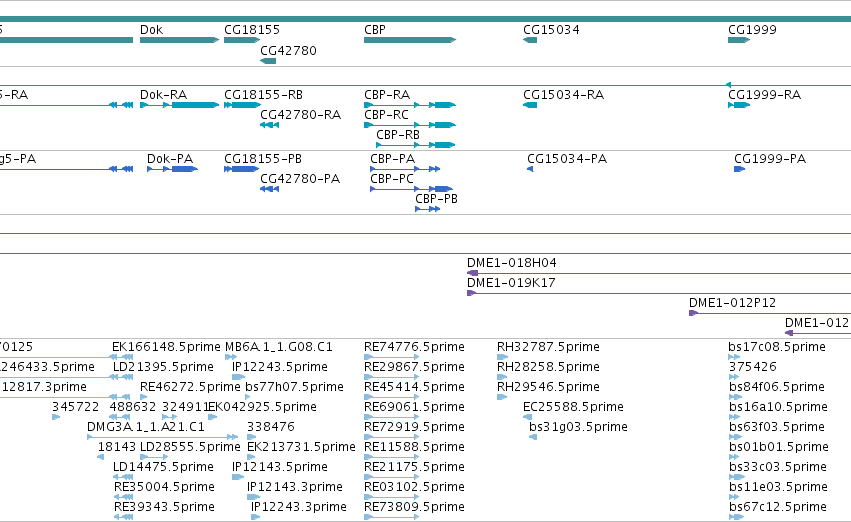Click RE46272.5prime EST label

click(x=190, y=387)
